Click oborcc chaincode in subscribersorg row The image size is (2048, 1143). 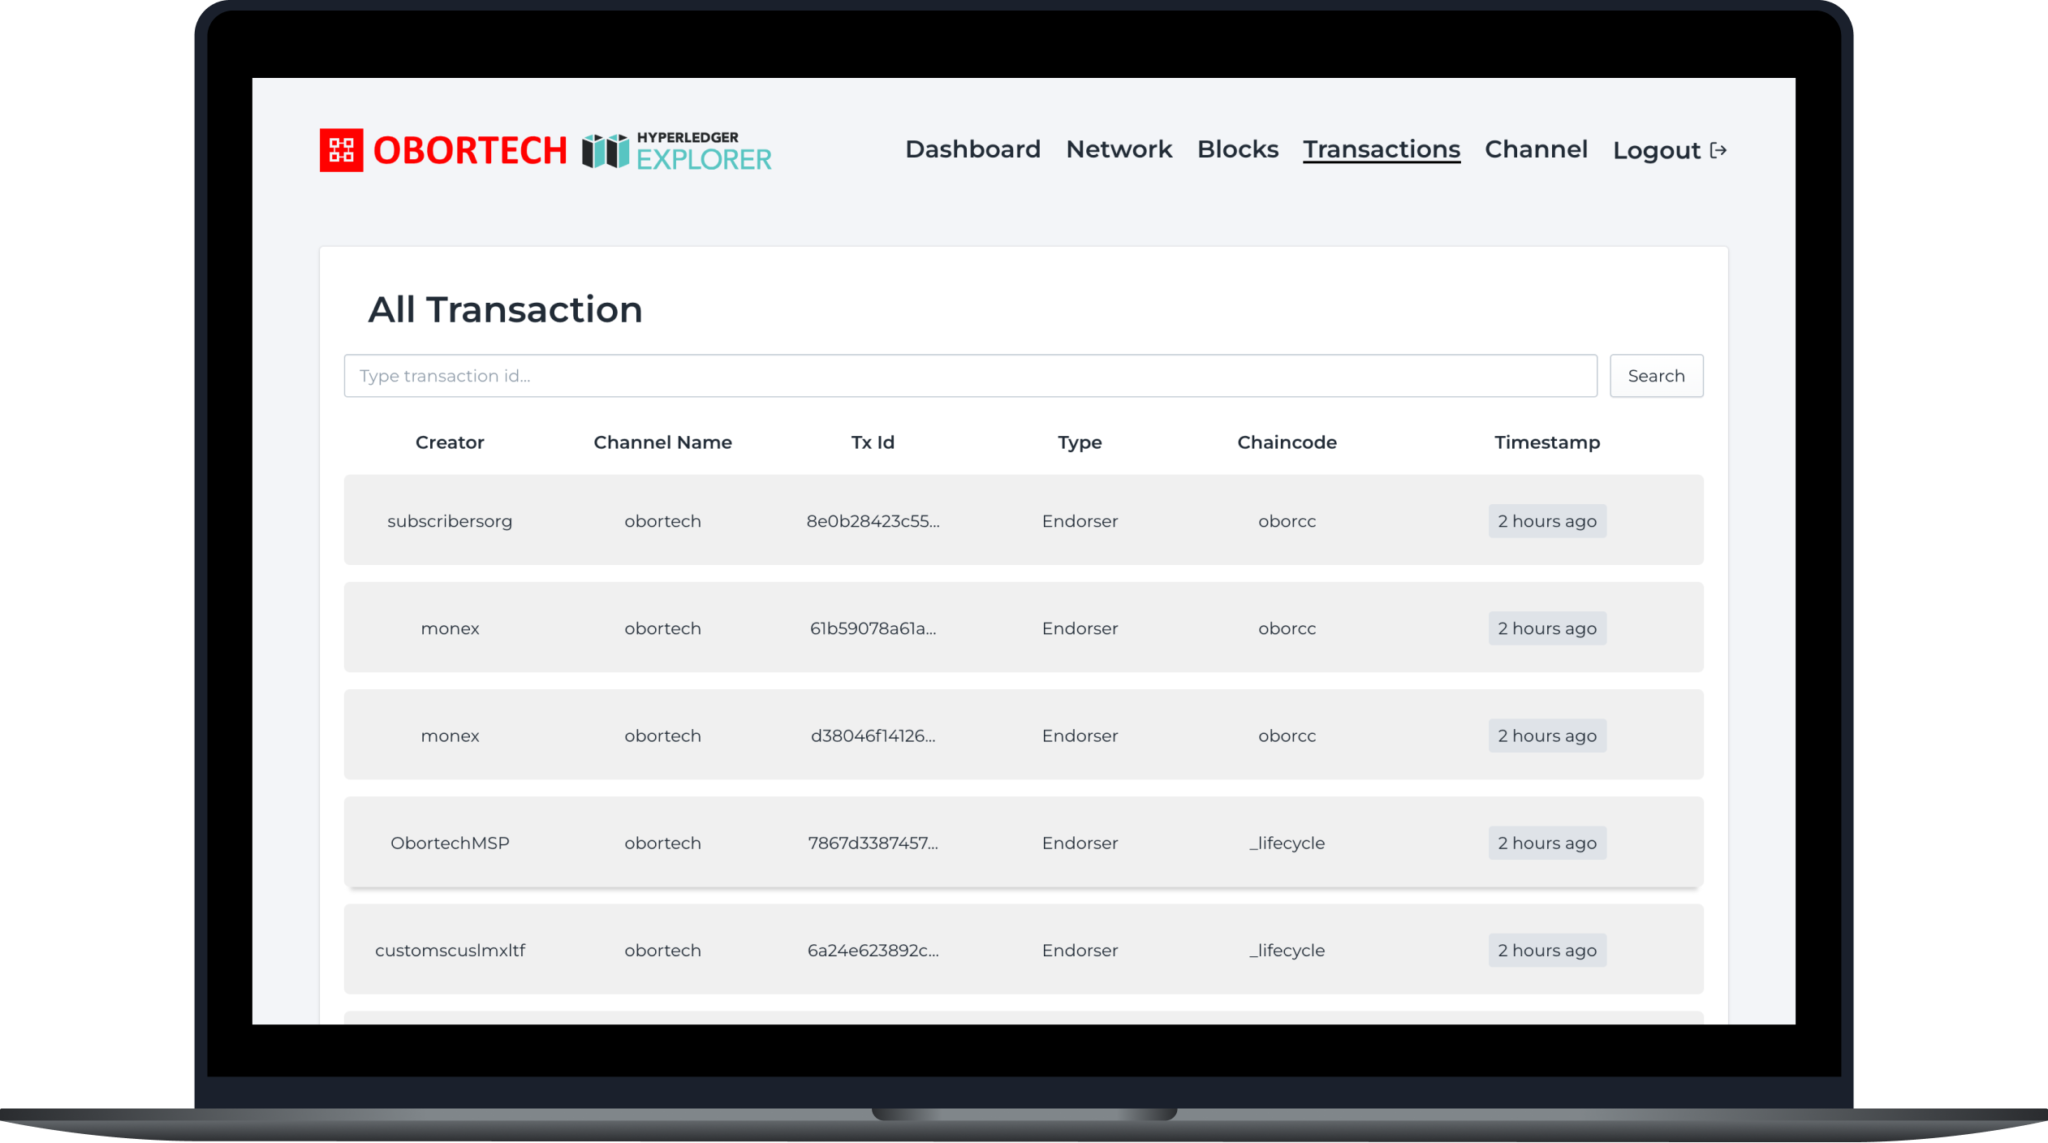[x=1287, y=521]
